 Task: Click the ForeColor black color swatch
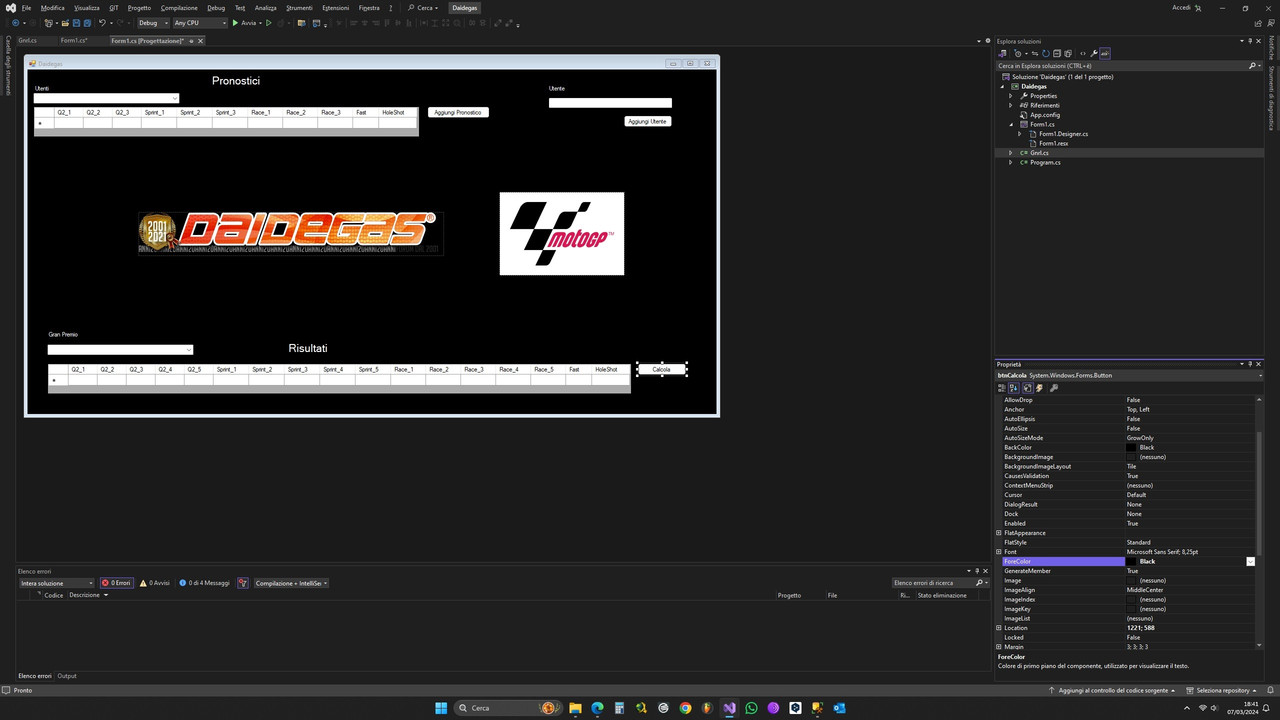tap(1132, 562)
